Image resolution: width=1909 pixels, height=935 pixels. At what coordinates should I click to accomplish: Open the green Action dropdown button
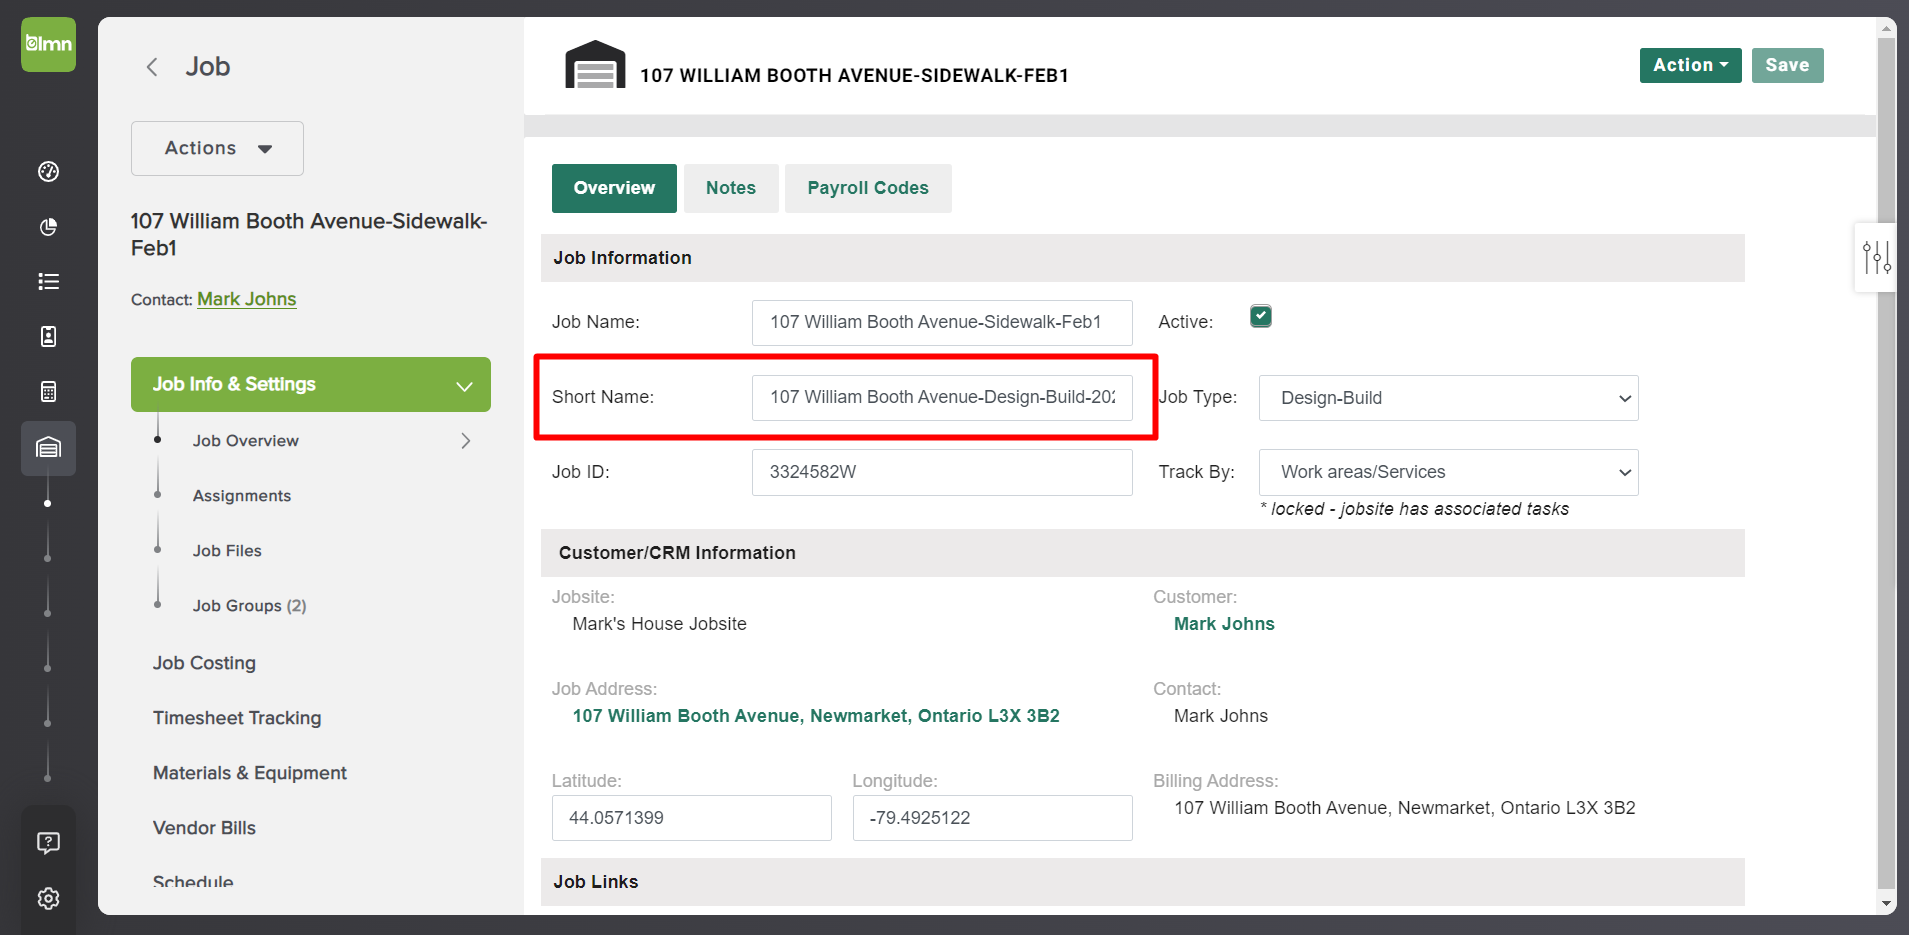pos(1690,65)
